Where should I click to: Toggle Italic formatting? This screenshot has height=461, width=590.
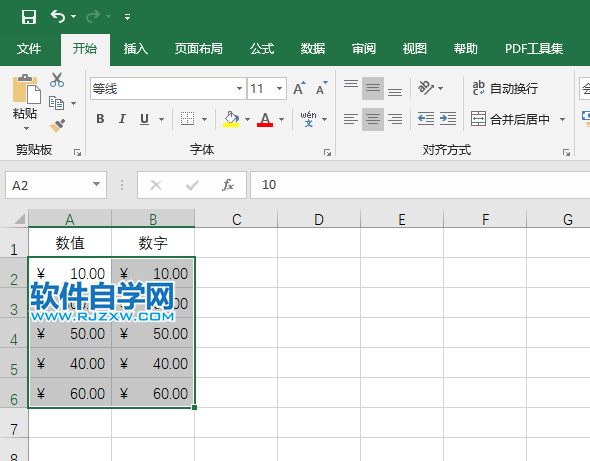click(x=122, y=119)
